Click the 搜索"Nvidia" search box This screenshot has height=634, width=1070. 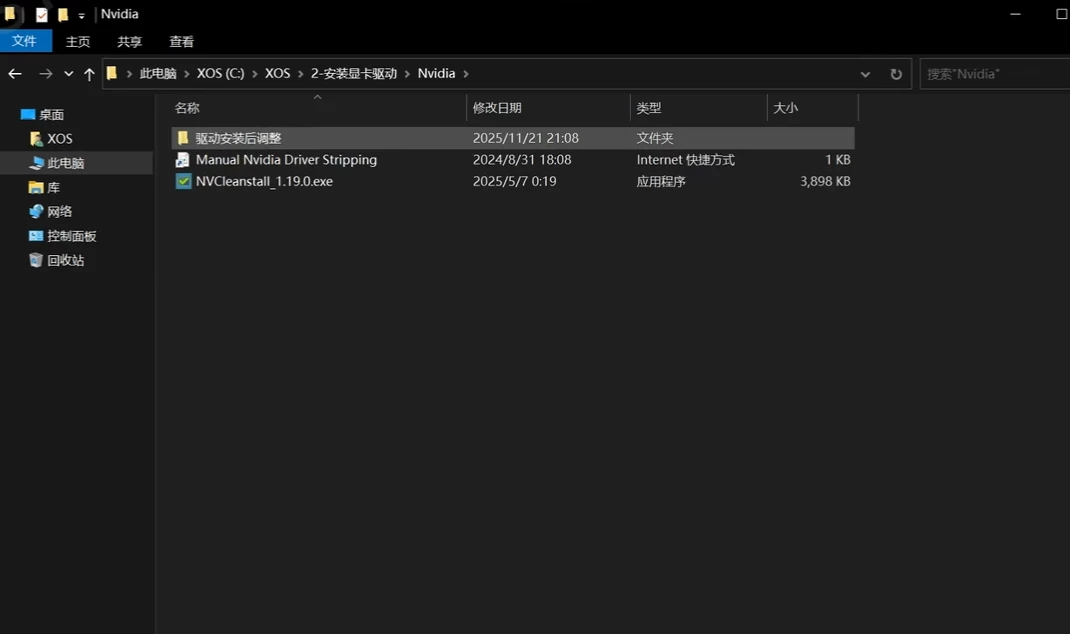tap(990, 74)
